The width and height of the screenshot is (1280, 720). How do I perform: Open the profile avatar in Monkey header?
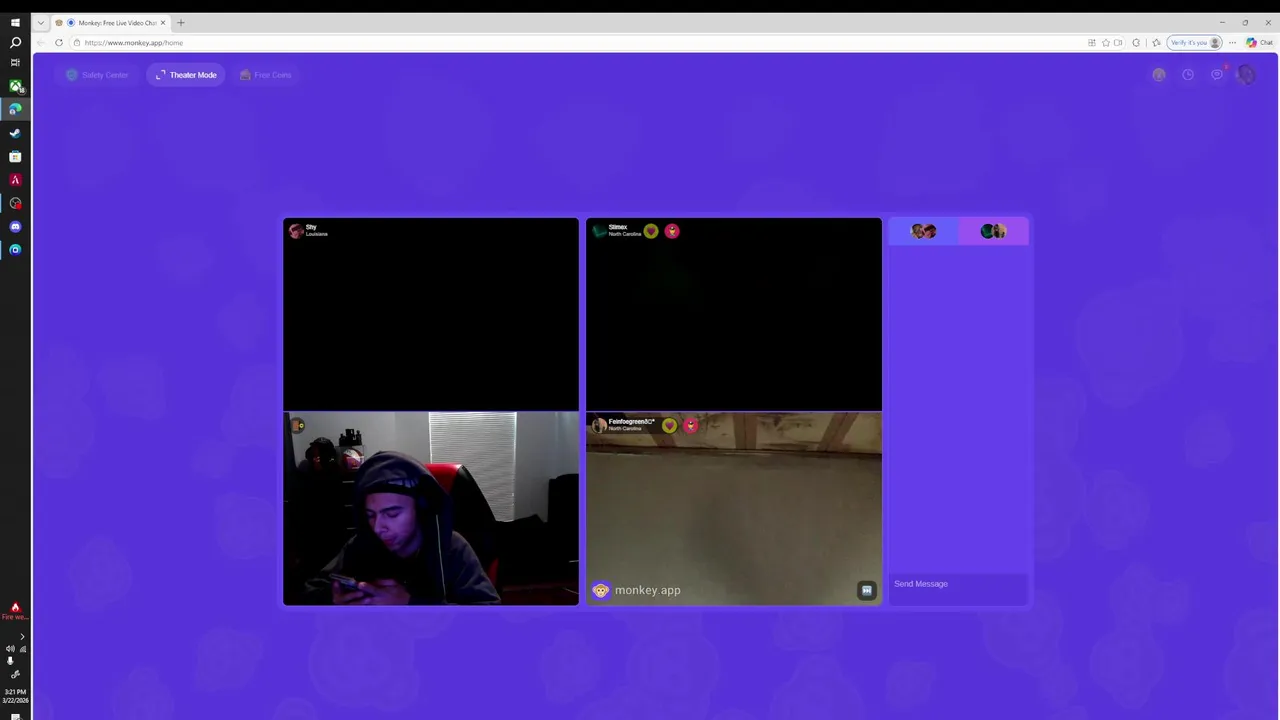click(1245, 74)
